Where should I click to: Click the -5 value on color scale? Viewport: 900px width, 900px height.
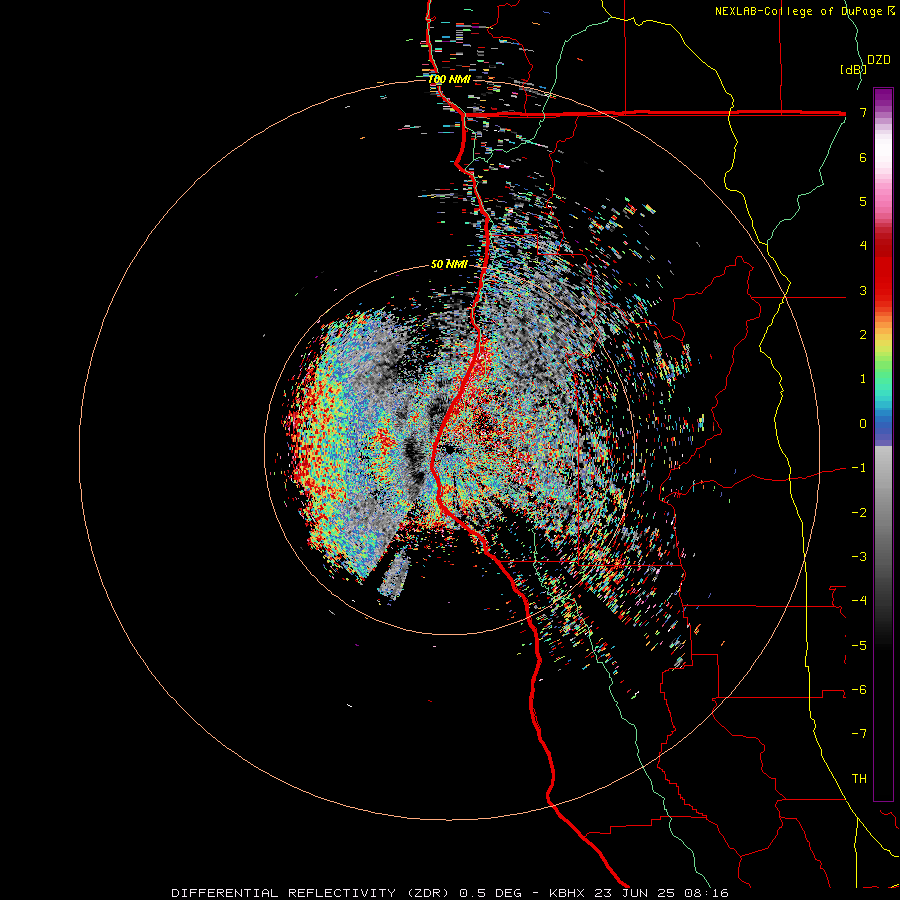click(x=859, y=646)
